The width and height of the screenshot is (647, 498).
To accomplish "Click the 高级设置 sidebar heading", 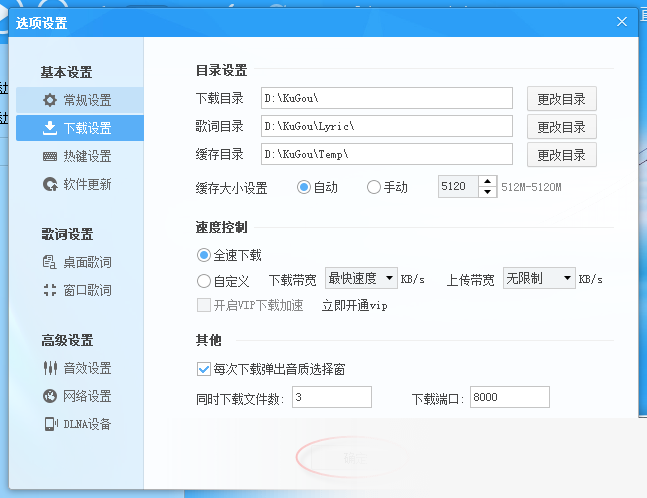I will pos(67,340).
